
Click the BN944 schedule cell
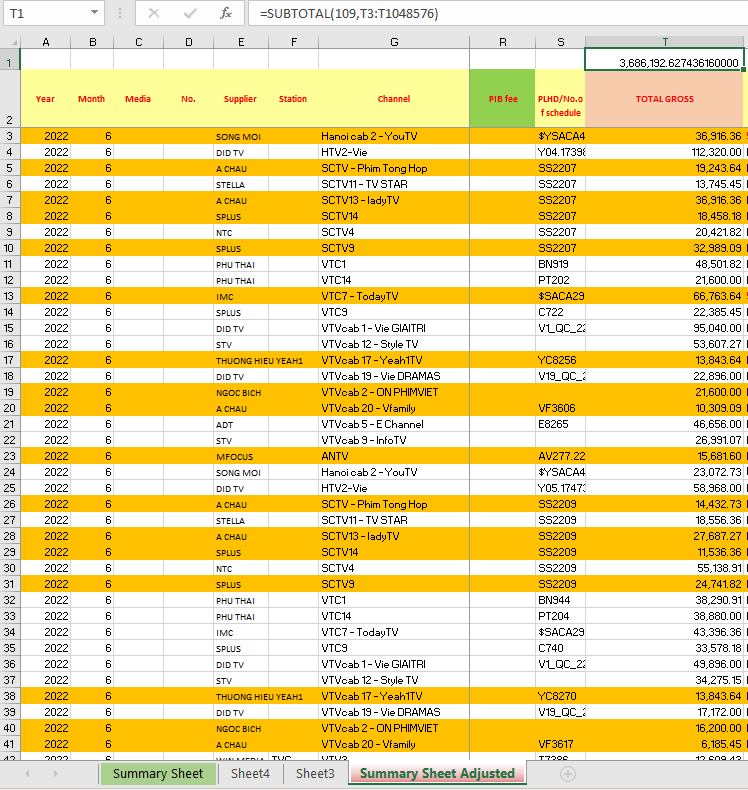click(560, 600)
